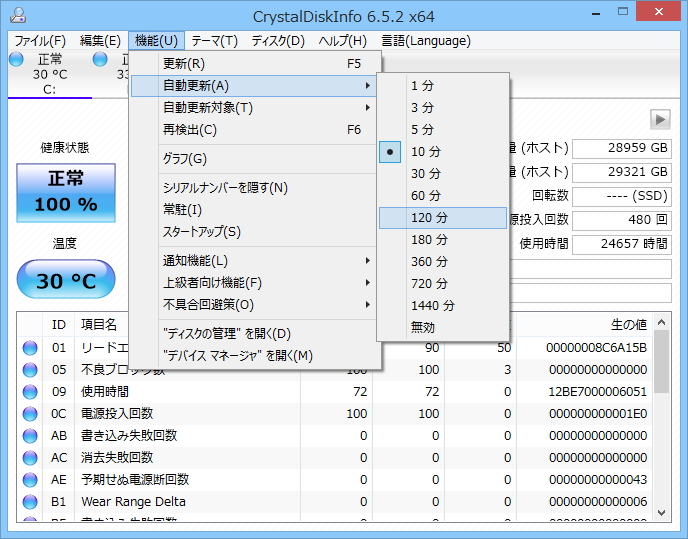Expand 通知機能(L) submenu
Image resolution: width=688 pixels, height=539 pixels.
[x=254, y=261]
